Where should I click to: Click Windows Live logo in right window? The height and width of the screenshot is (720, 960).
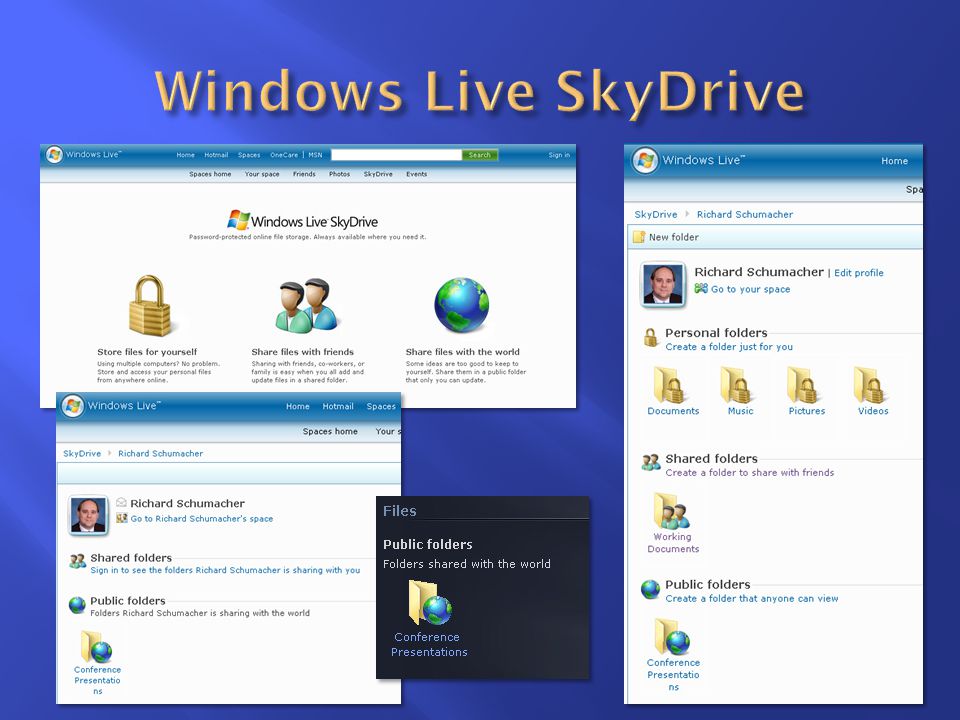tap(645, 160)
